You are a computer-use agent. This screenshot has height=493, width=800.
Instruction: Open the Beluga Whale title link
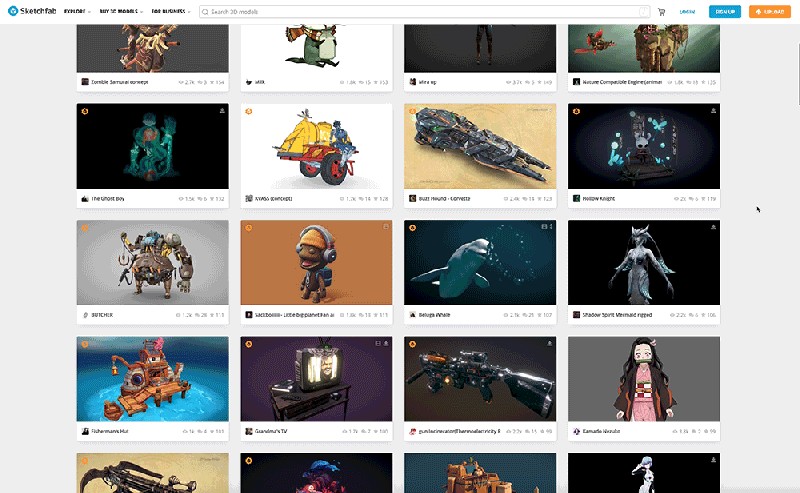434,315
